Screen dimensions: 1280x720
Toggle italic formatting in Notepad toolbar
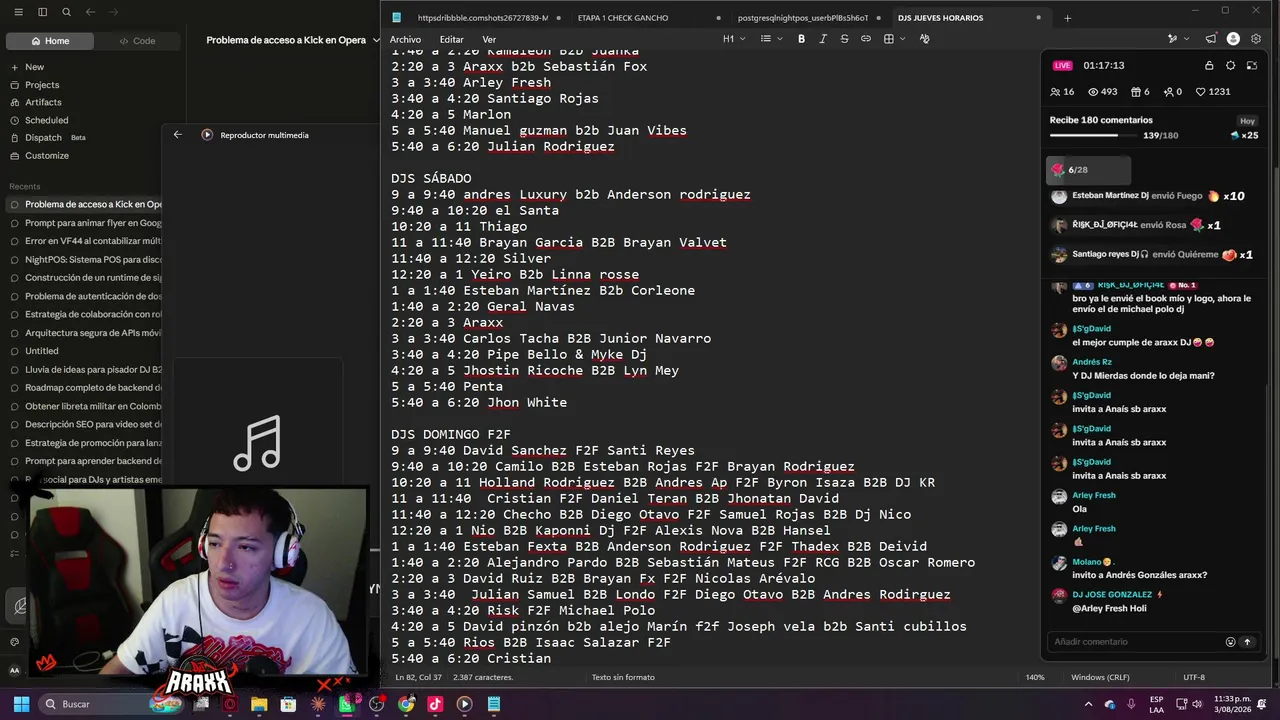[x=823, y=39]
